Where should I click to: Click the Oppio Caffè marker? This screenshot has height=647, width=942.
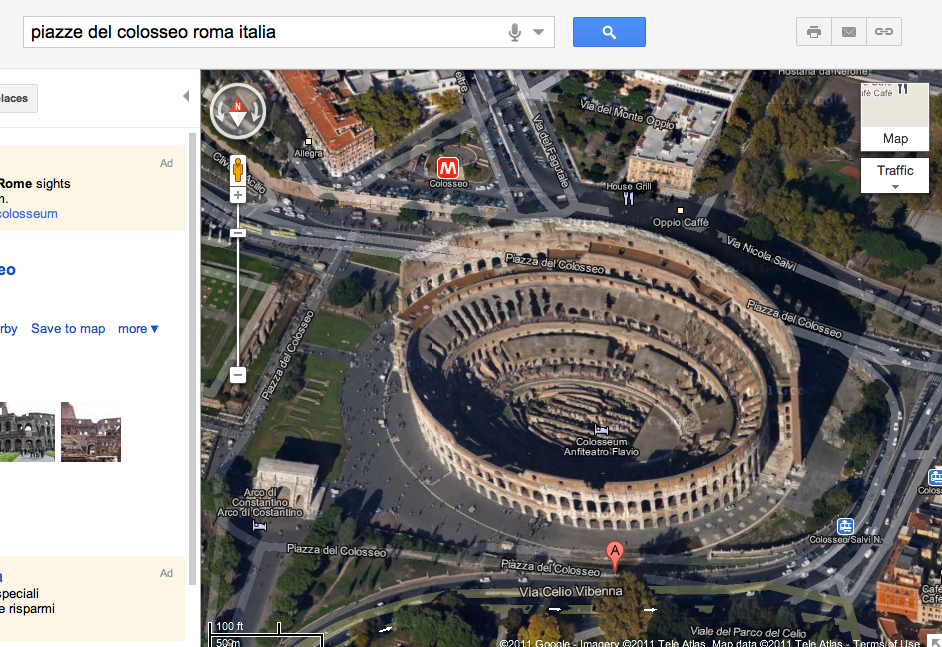(x=680, y=211)
